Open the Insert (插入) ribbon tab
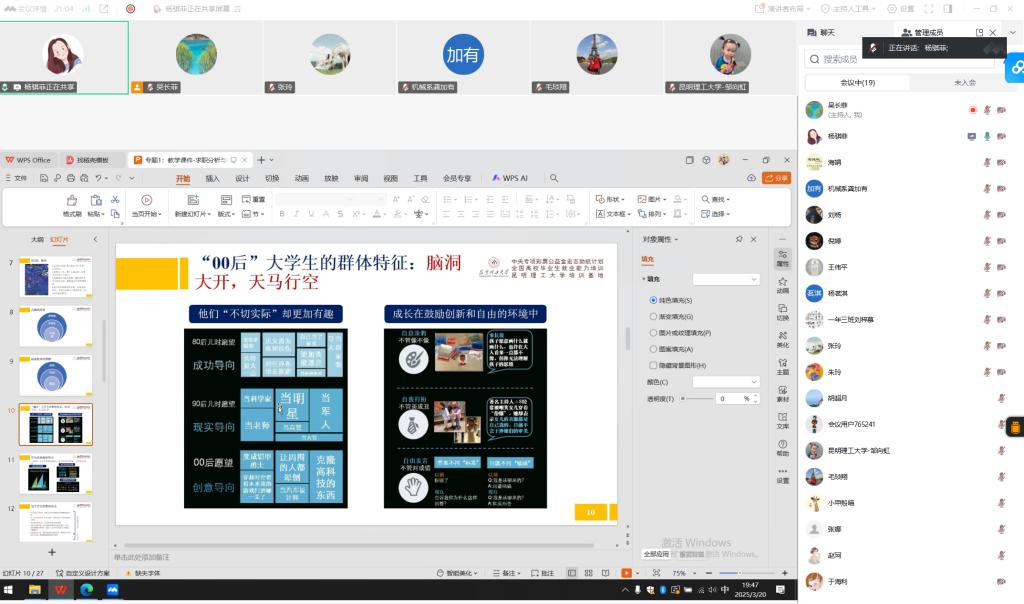 point(212,178)
